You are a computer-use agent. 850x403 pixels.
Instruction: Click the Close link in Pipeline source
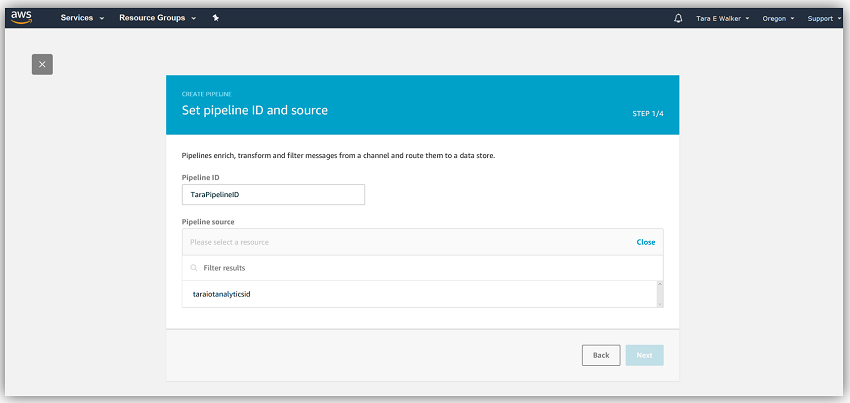[645, 242]
